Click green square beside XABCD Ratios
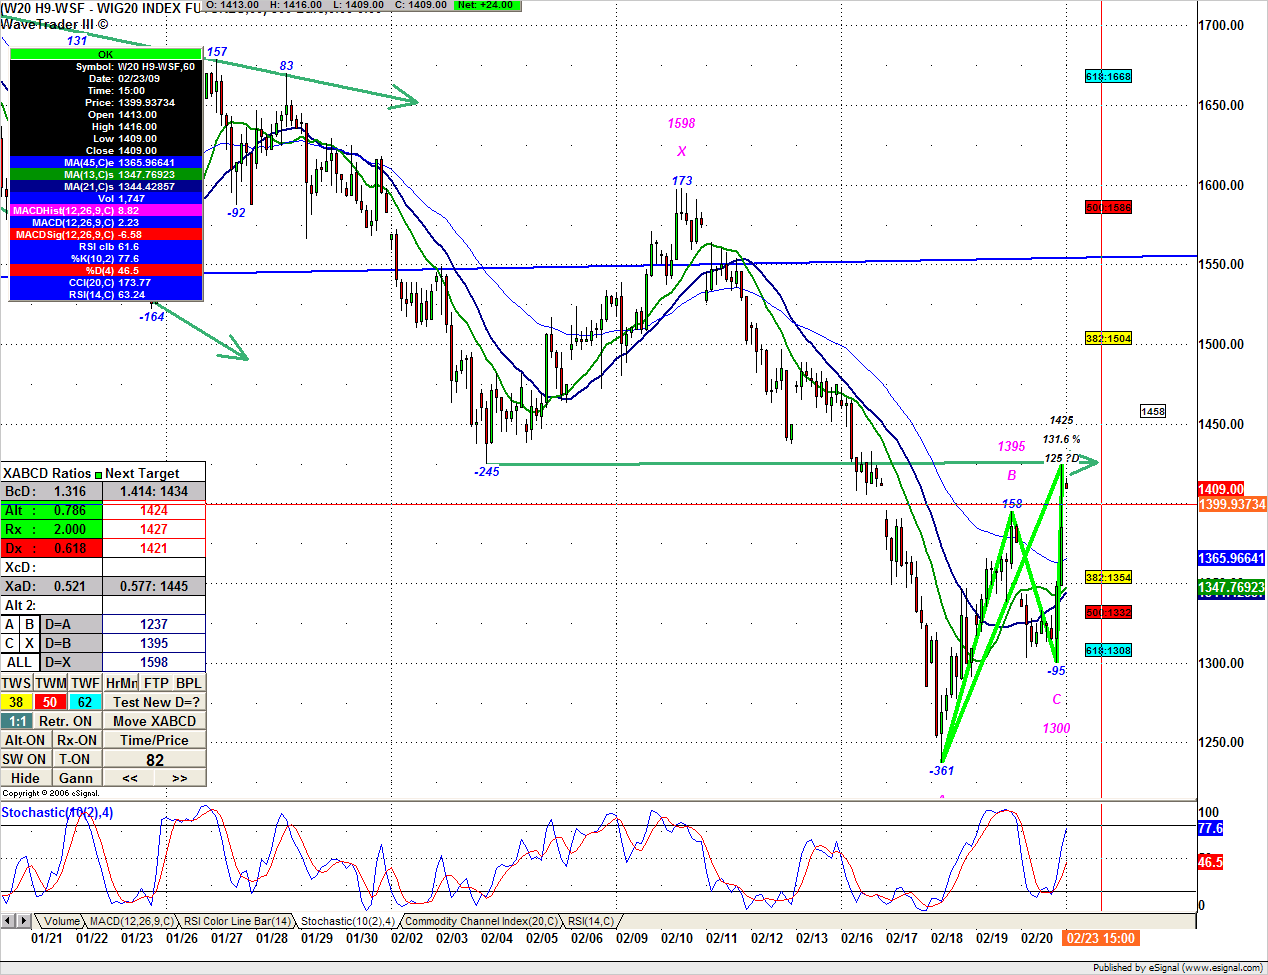The image size is (1268, 975). click(98, 474)
